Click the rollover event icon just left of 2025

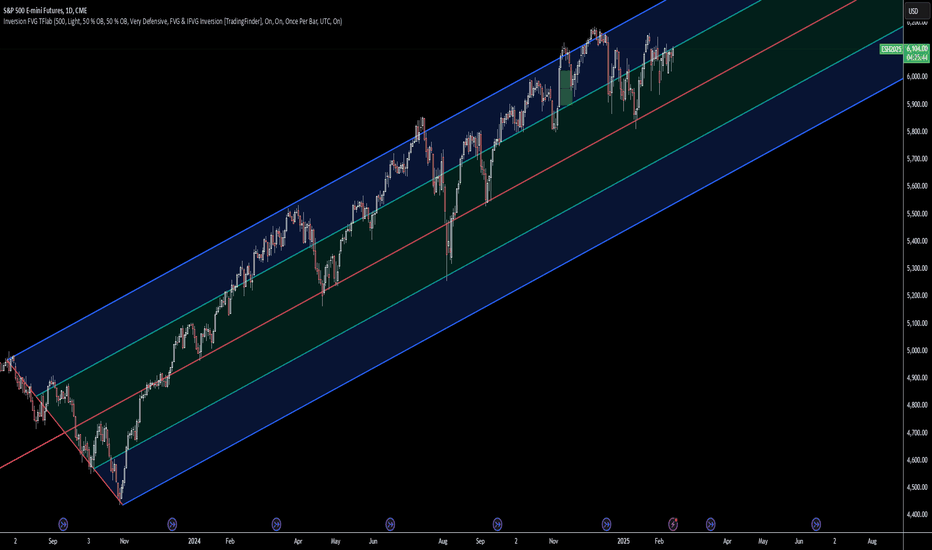606,524
